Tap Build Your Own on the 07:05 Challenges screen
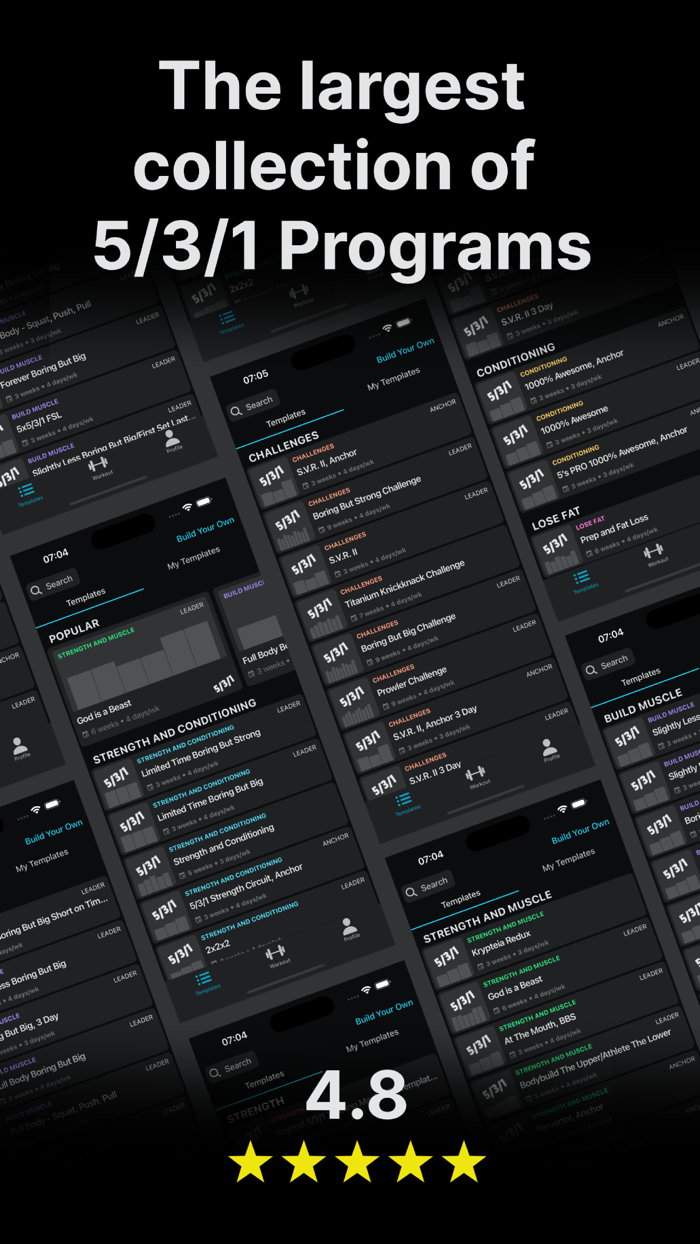Viewport: 700px width, 1244px height. tap(406, 351)
